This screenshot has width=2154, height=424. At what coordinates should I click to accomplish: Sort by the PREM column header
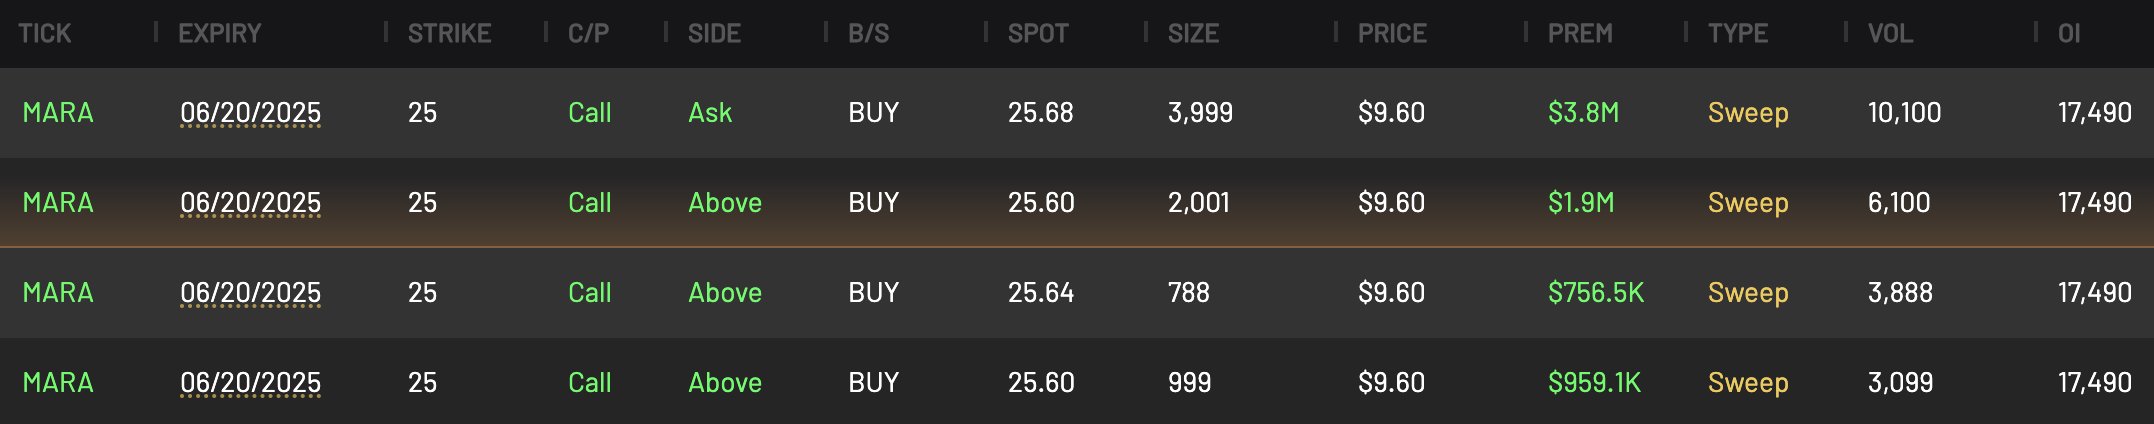pyautogui.click(x=1580, y=34)
